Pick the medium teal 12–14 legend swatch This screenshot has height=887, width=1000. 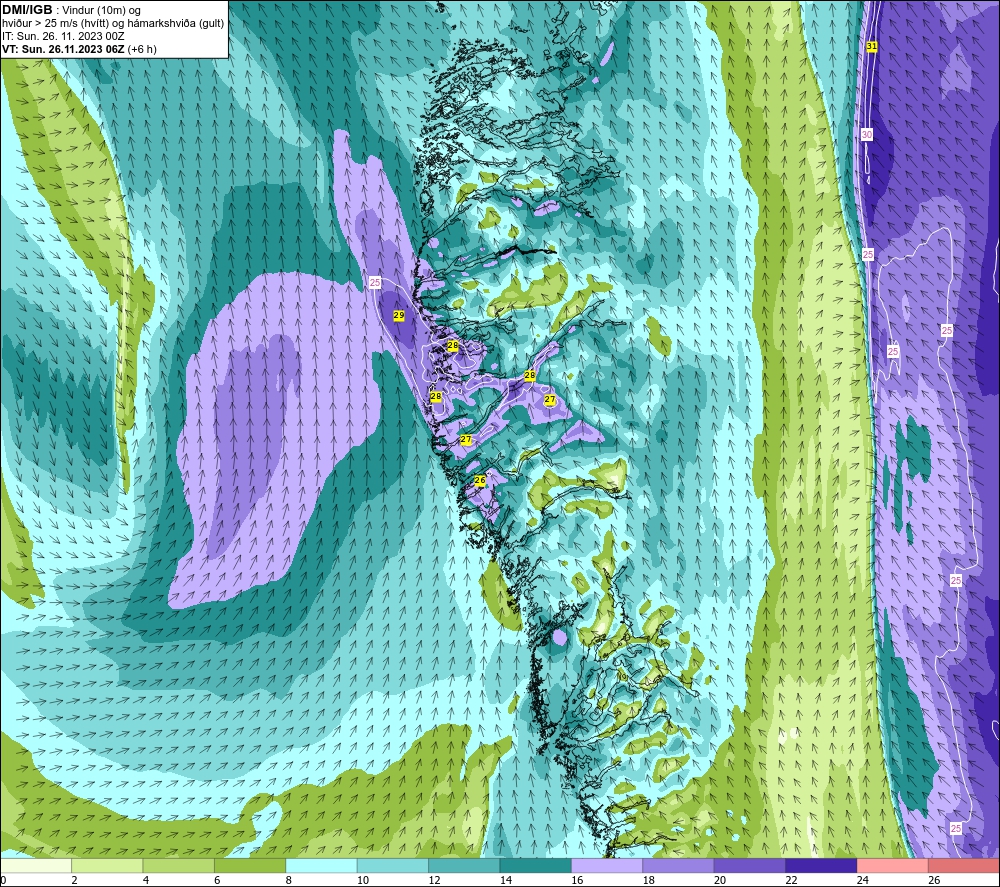[464, 865]
